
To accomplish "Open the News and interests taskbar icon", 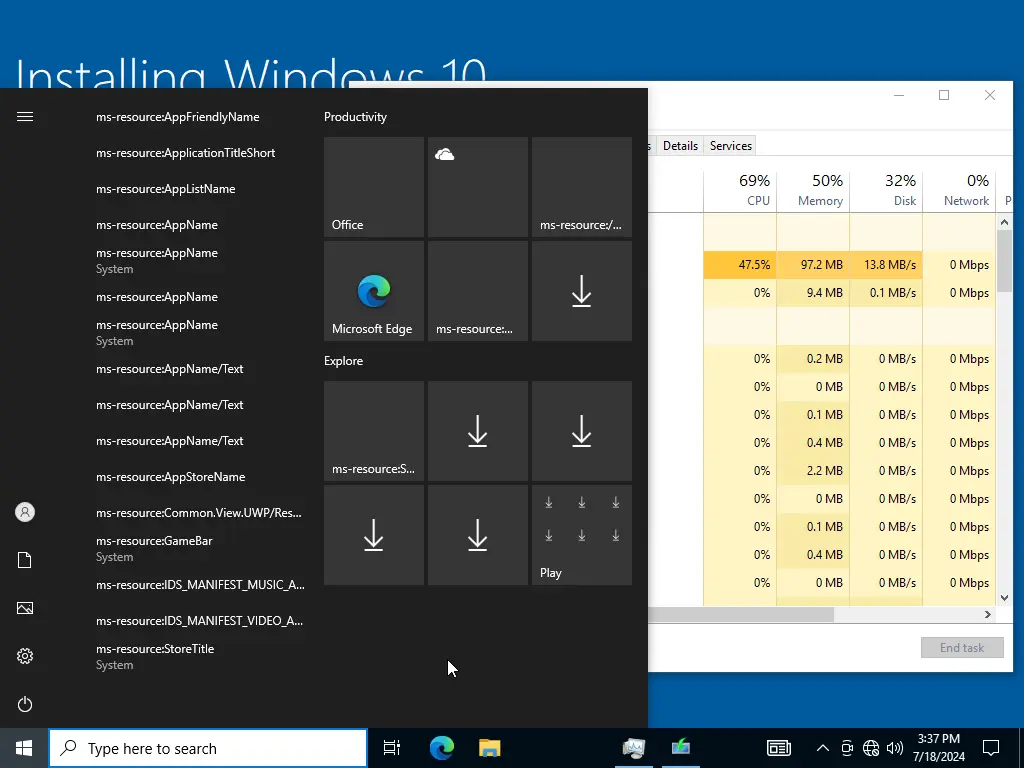I will 778,748.
